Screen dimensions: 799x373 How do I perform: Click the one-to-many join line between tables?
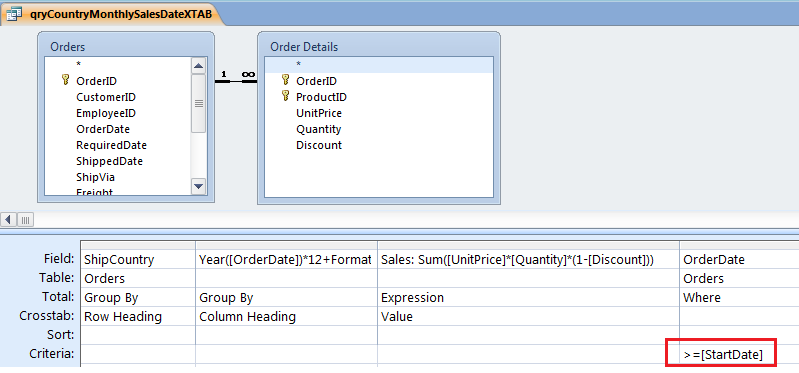coord(236,81)
